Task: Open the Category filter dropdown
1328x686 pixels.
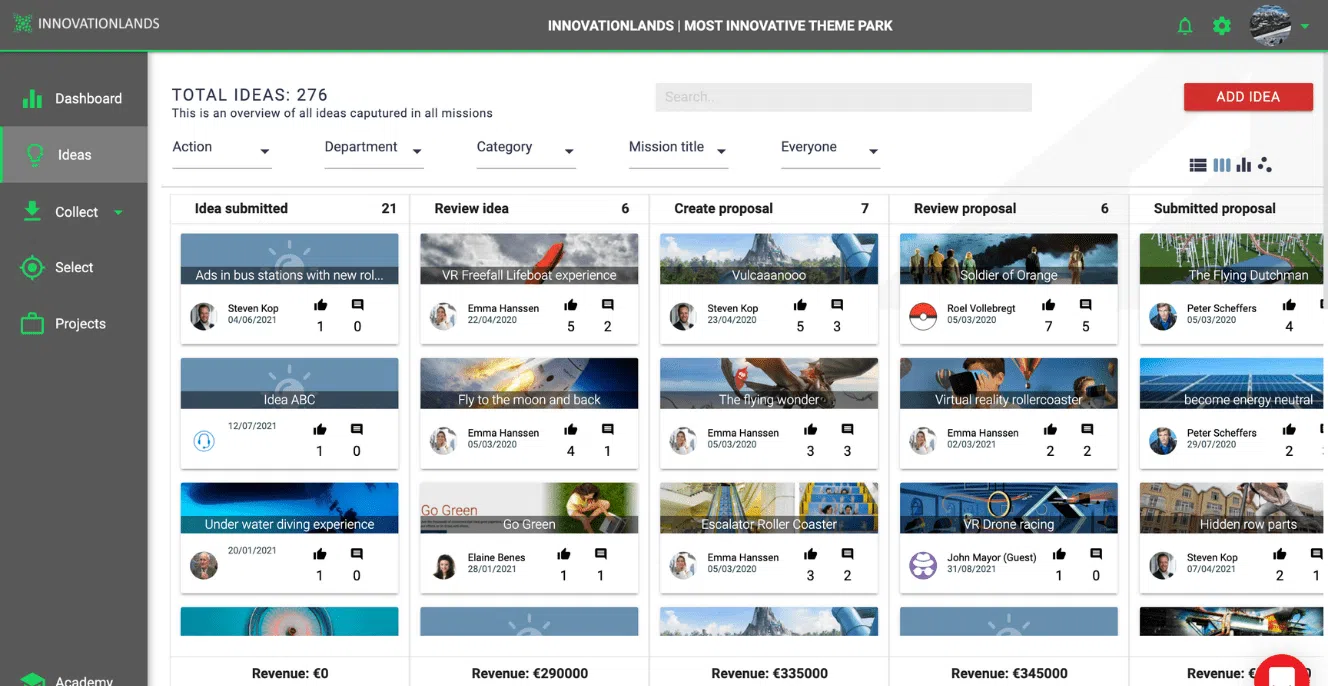Action: 526,149
